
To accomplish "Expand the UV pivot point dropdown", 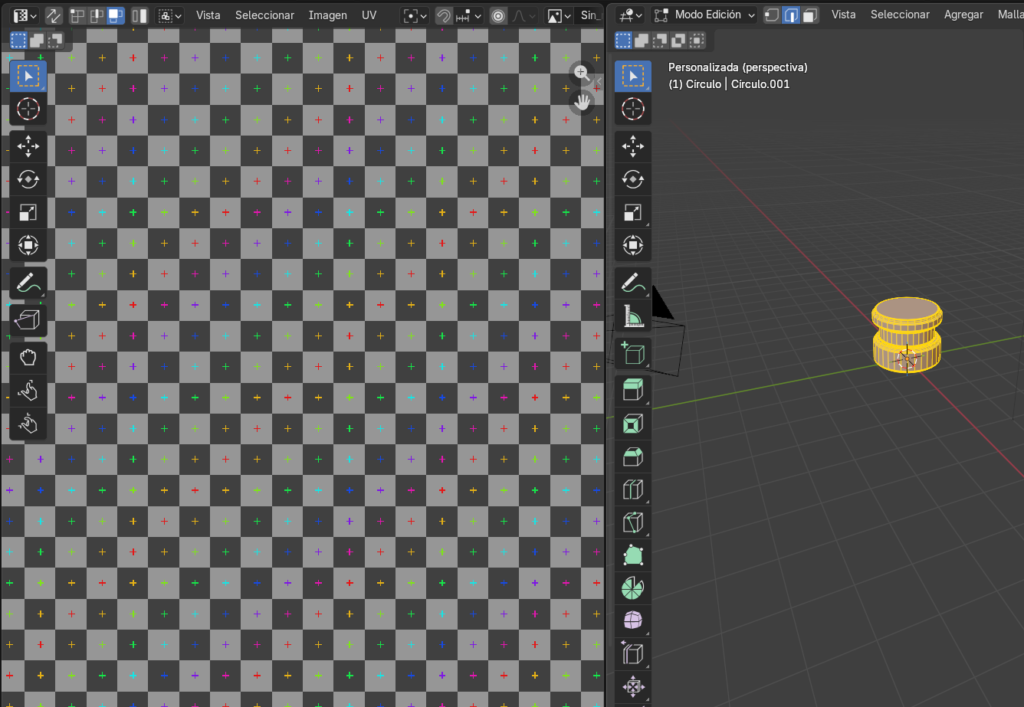I will tap(413, 15).
